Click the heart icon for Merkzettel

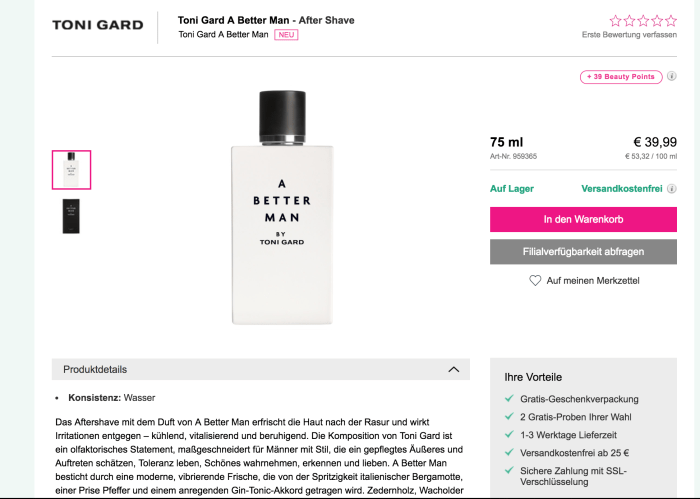click(535, 281)
